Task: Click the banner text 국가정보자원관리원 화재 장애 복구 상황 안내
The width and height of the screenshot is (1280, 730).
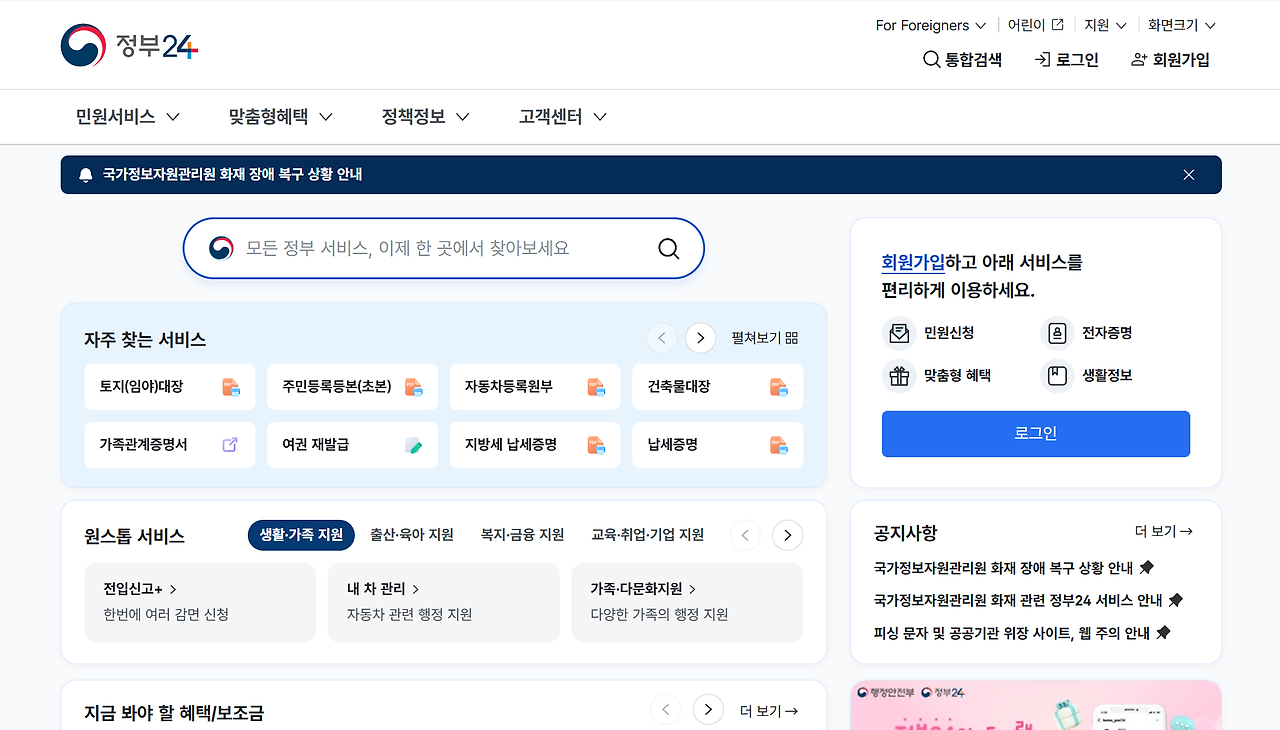Action: 232,175
